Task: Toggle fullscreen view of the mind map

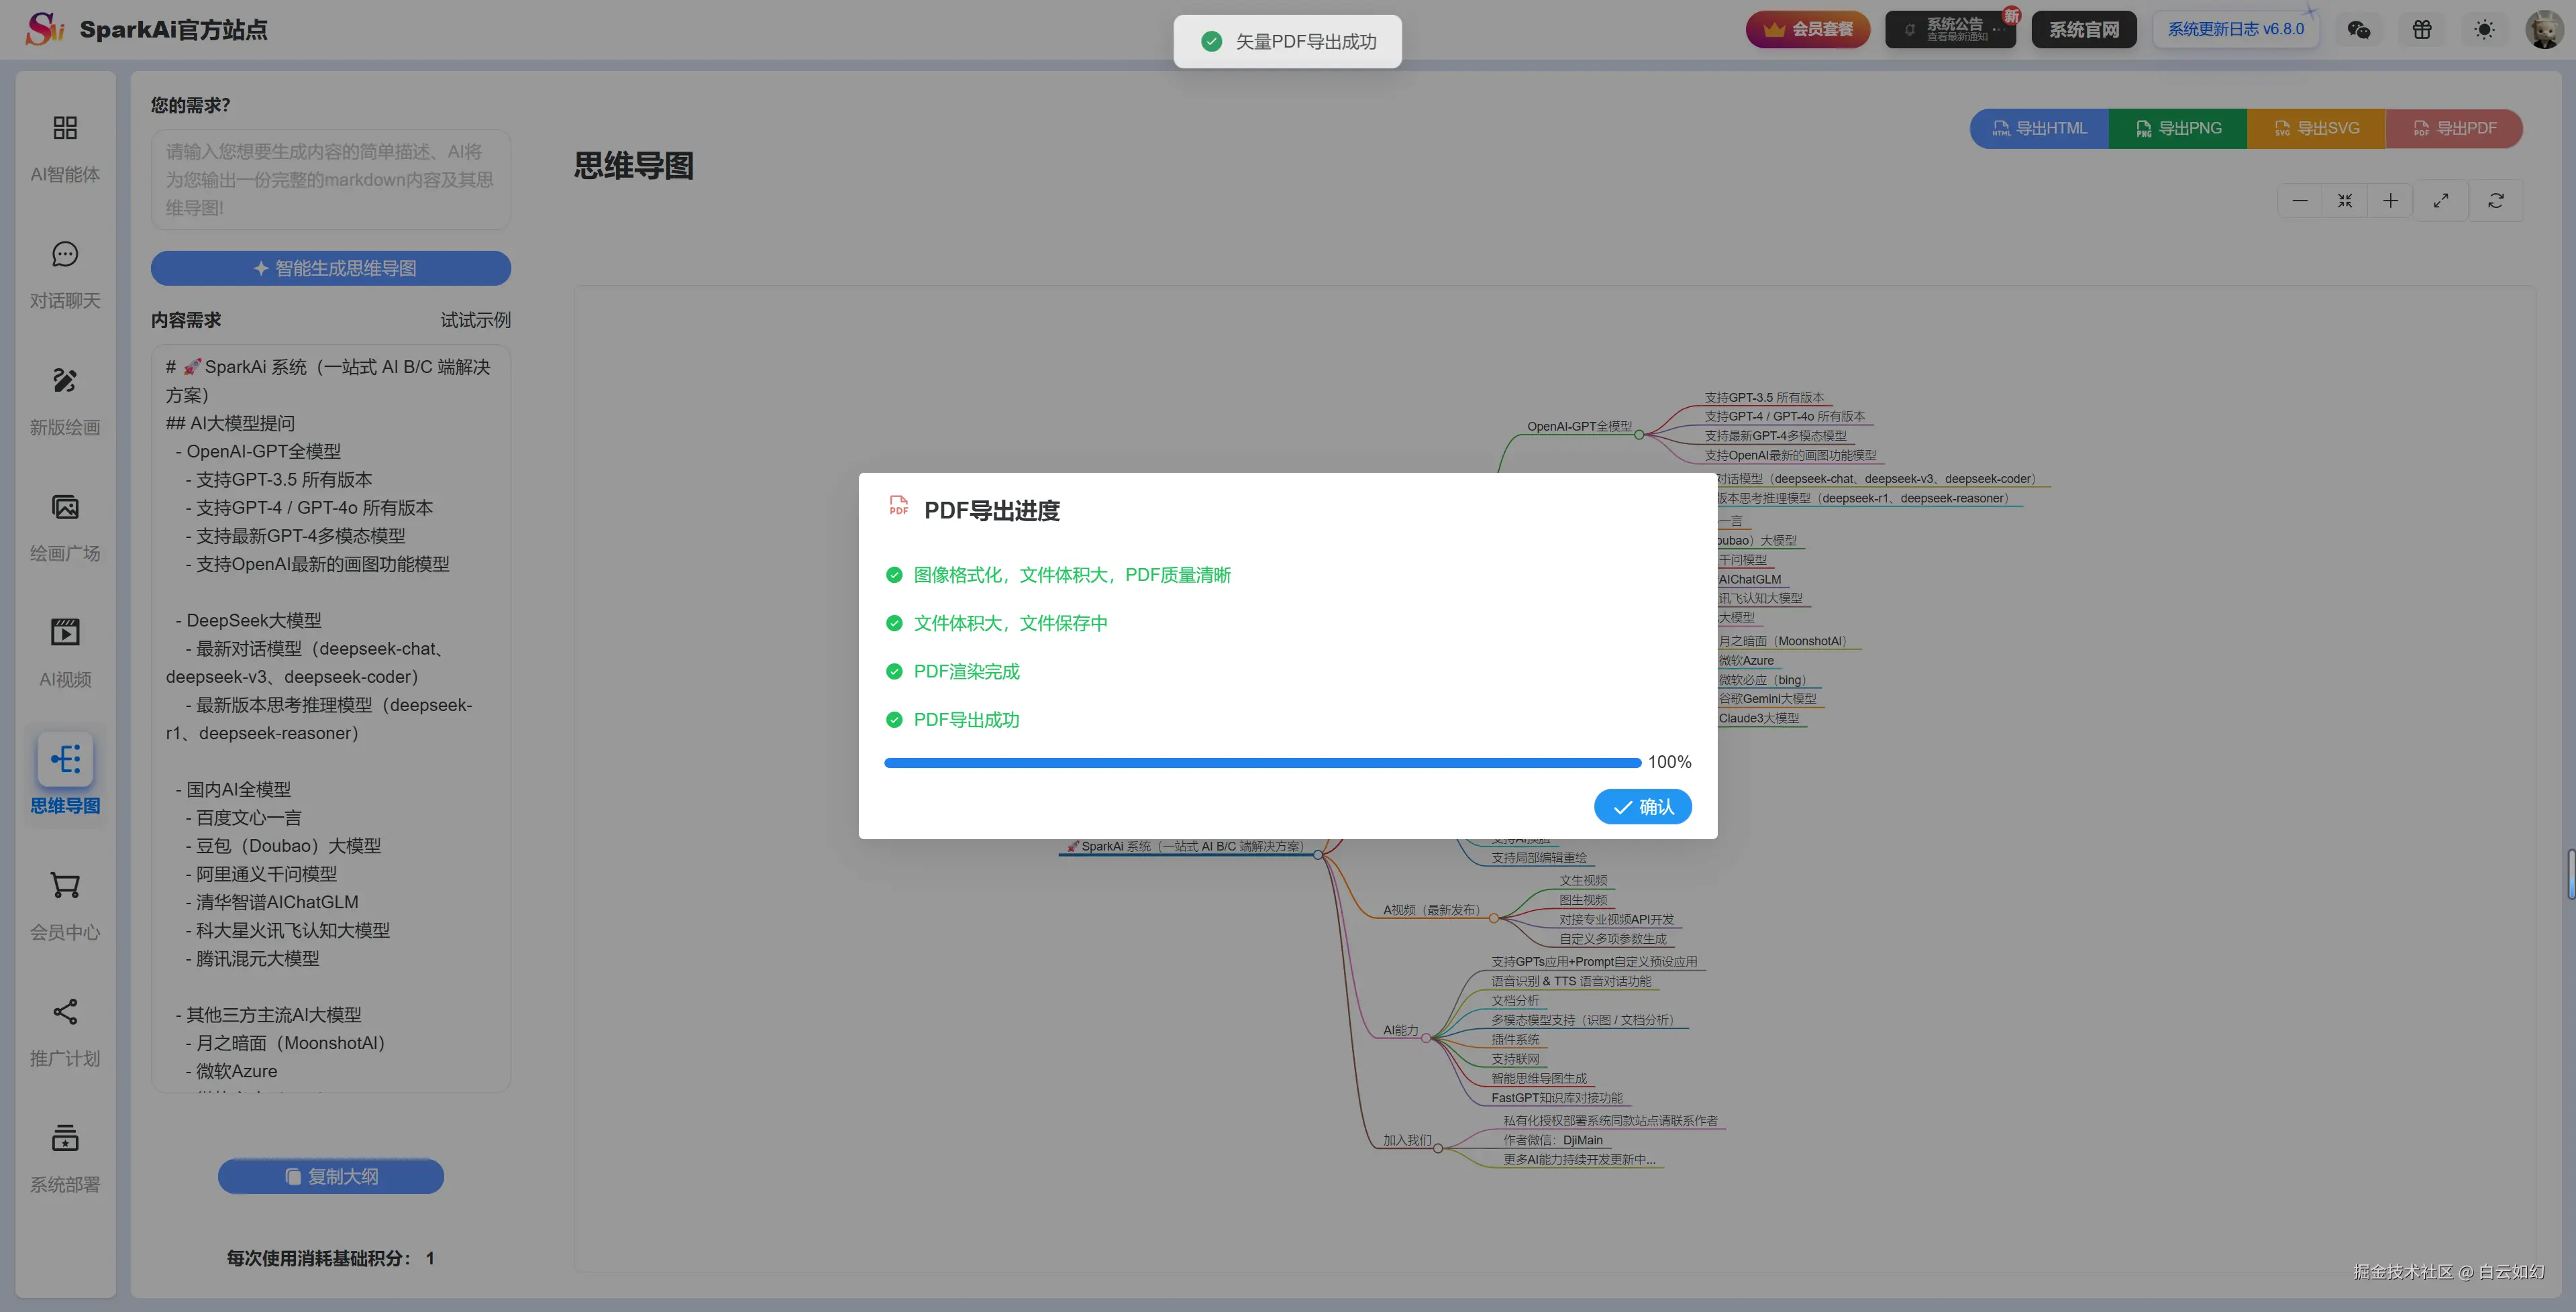Action: (x=2441, y=200)
